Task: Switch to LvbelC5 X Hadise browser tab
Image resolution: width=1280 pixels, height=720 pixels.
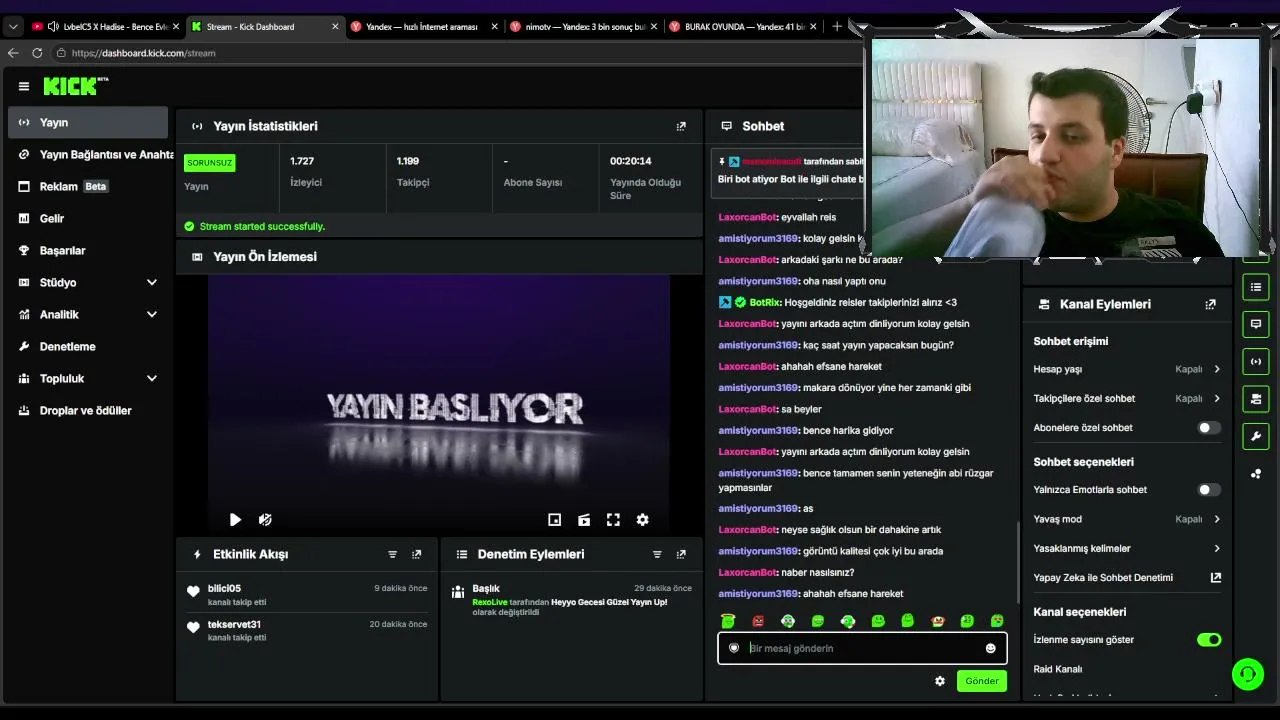Action: 105,27
